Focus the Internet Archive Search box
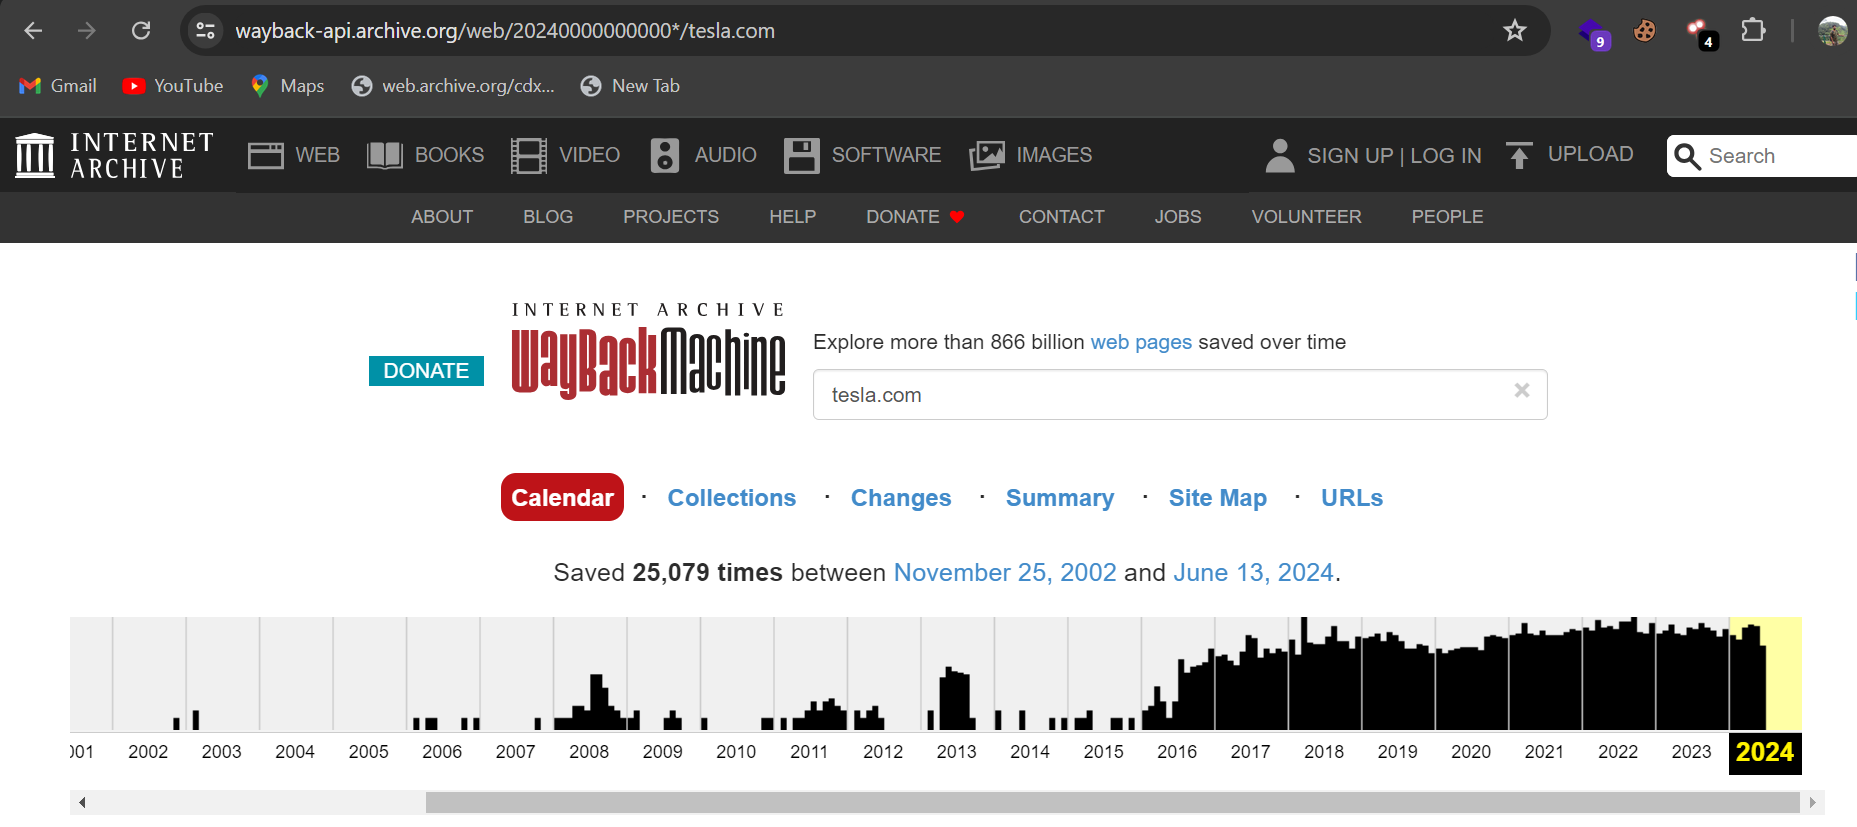Screen dimensions: 1857x827 [x=1762, y=156]
